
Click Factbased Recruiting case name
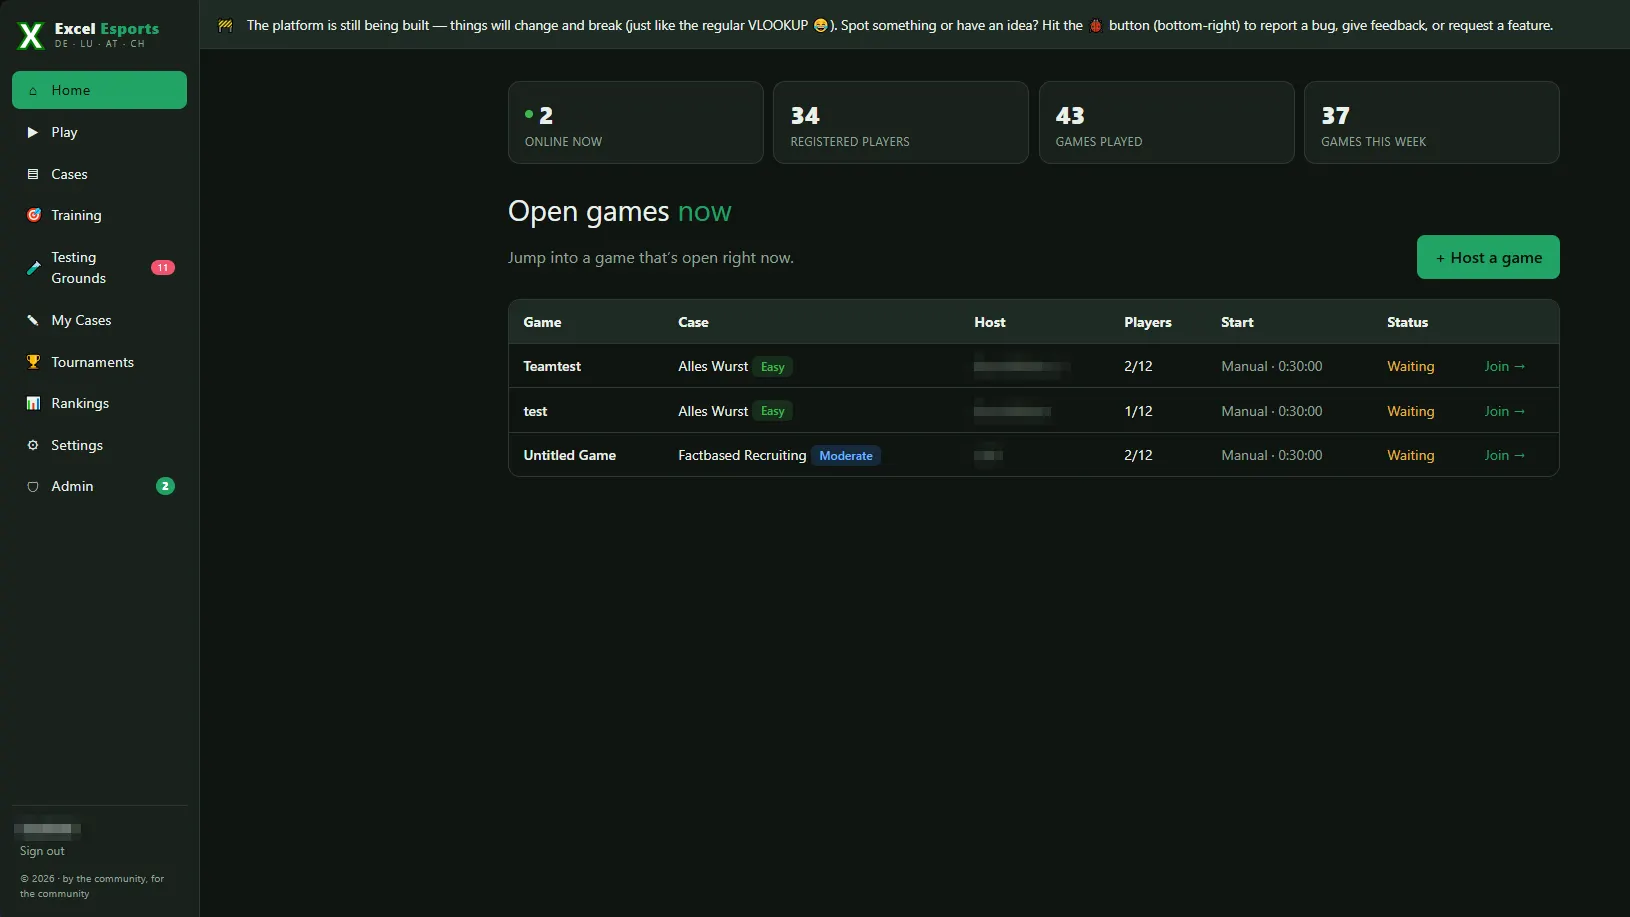pos(742,455)
